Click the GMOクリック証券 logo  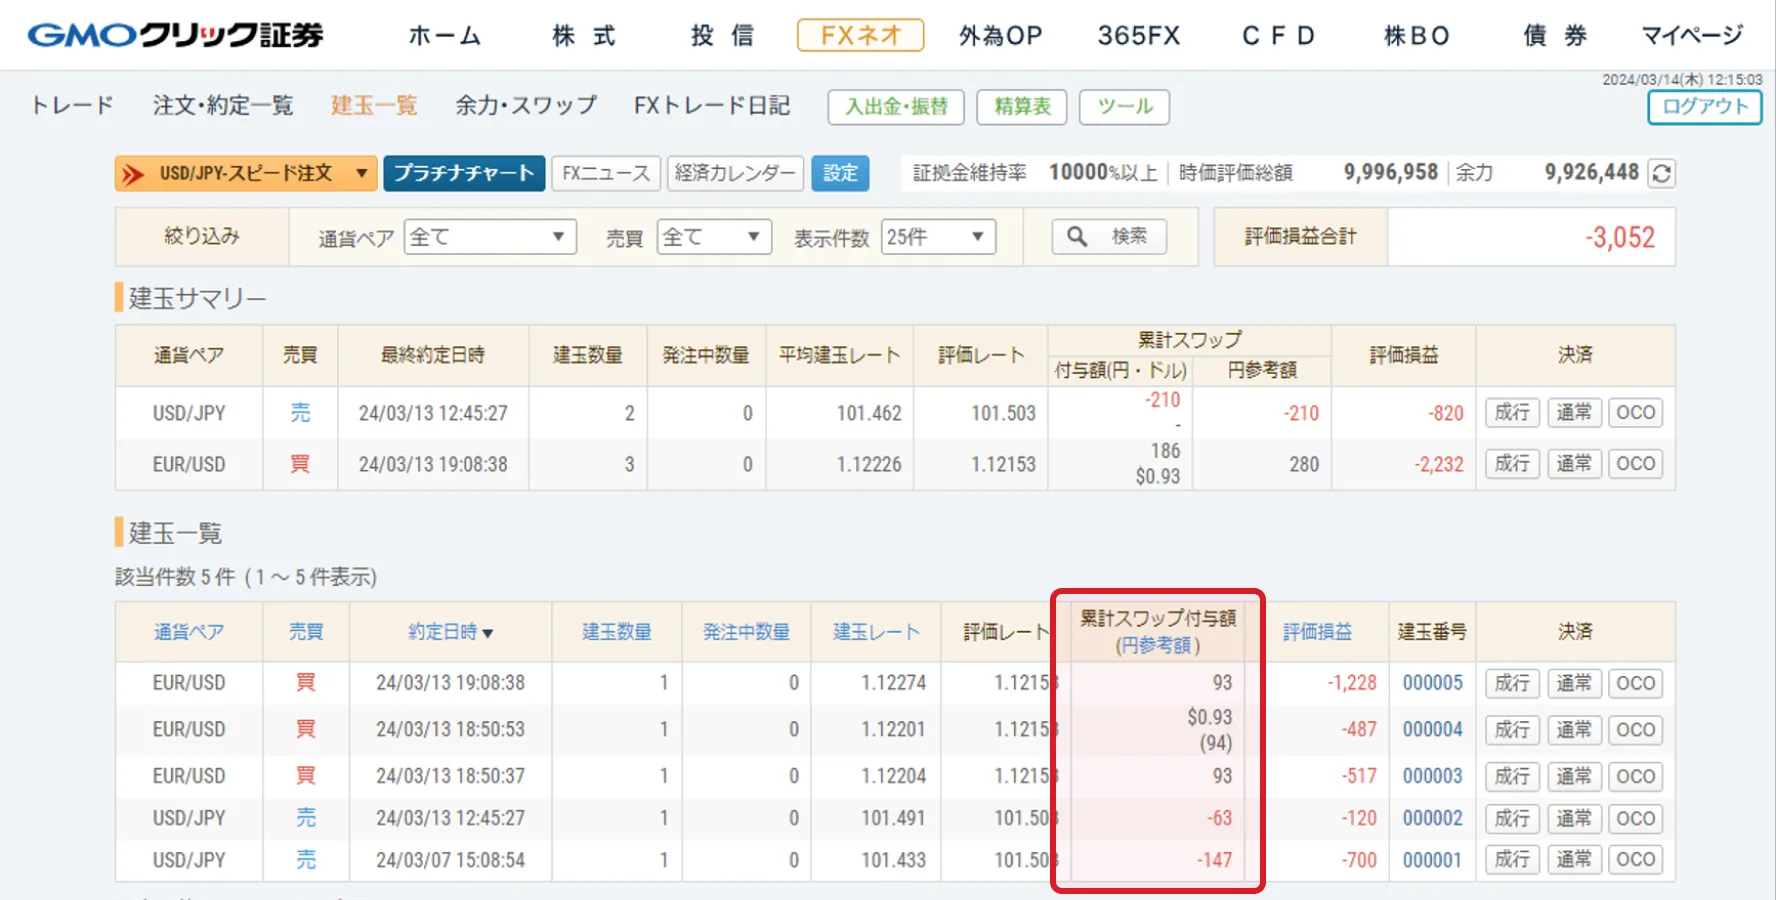coord(176,36)
